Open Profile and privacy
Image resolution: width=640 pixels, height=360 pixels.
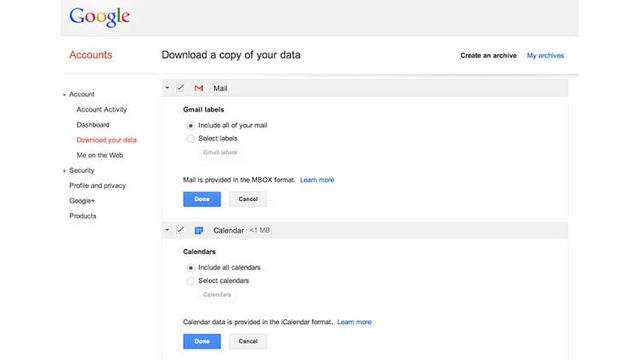tap(98, 185)
